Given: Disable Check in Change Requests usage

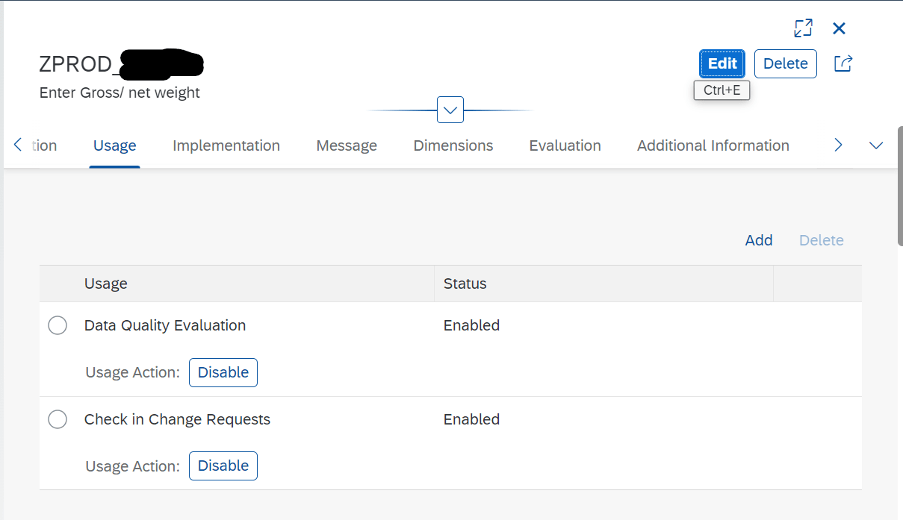Looking at the screenshot, I should click(x=223, y=466).
